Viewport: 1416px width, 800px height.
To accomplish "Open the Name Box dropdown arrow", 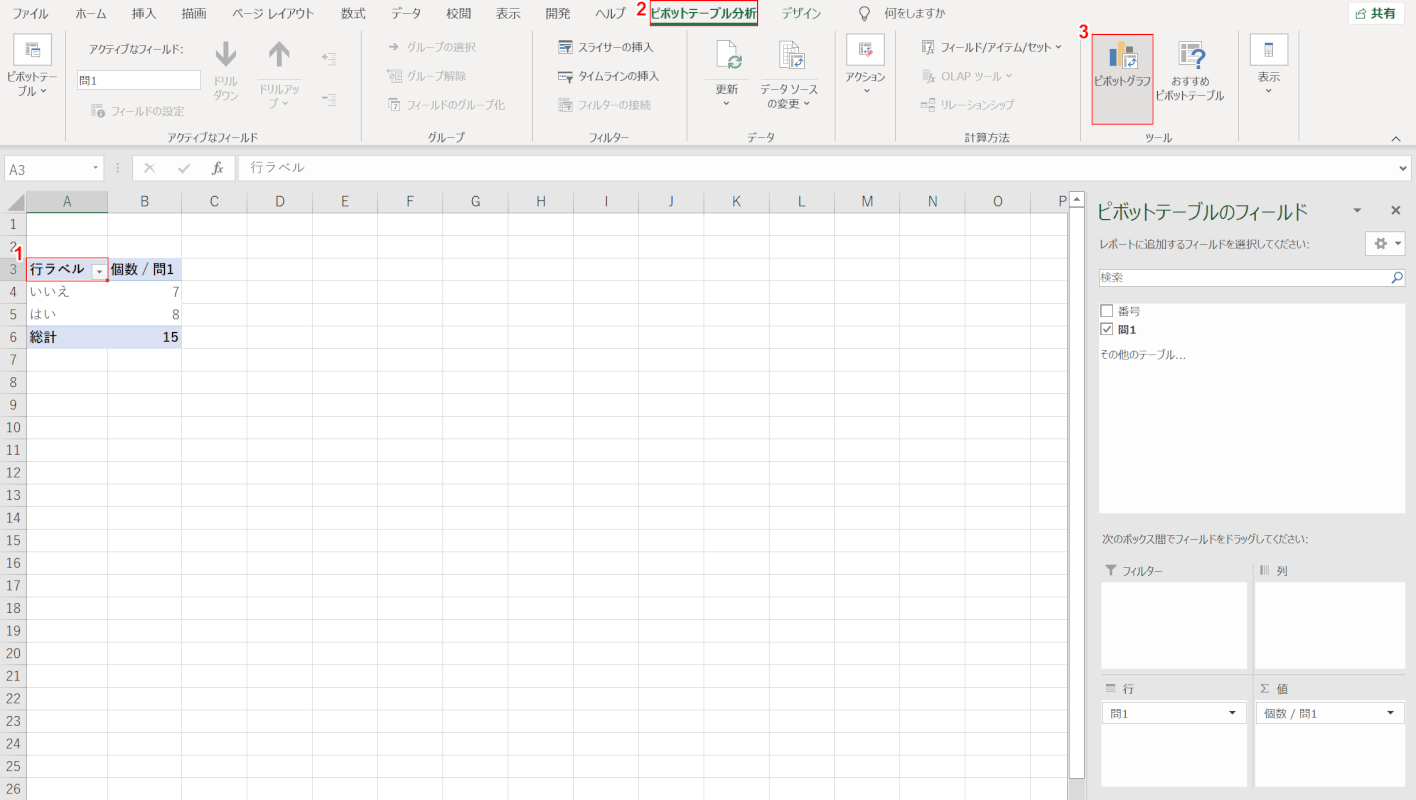I will tap(96, 169).
